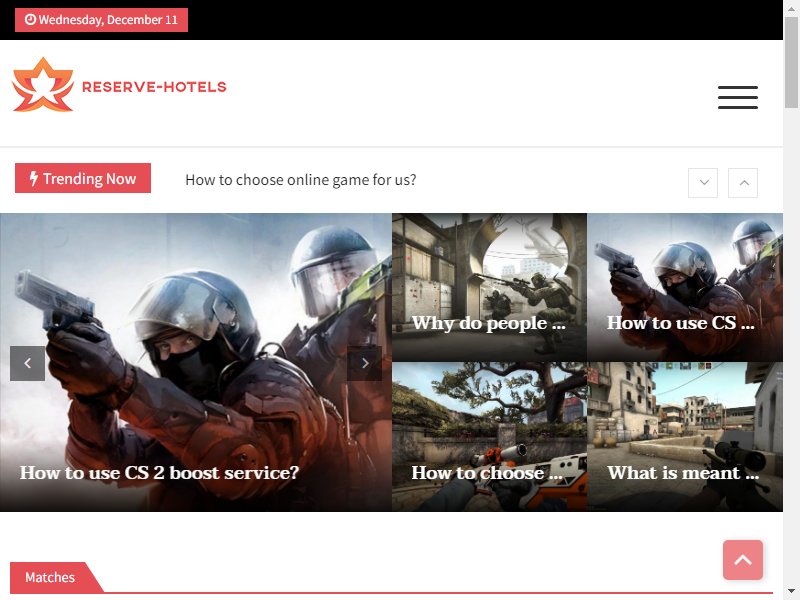Screen dimensions: 800x600
Task: Click the Reserve-Hotels star logo
Action: click(x=43, y=85)
